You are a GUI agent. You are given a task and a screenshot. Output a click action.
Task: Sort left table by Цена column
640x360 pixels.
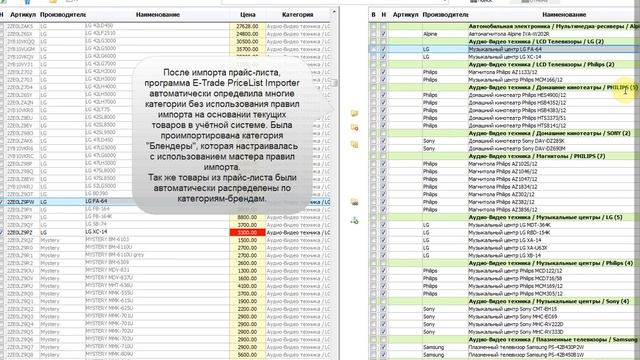[x=248, y=15]
